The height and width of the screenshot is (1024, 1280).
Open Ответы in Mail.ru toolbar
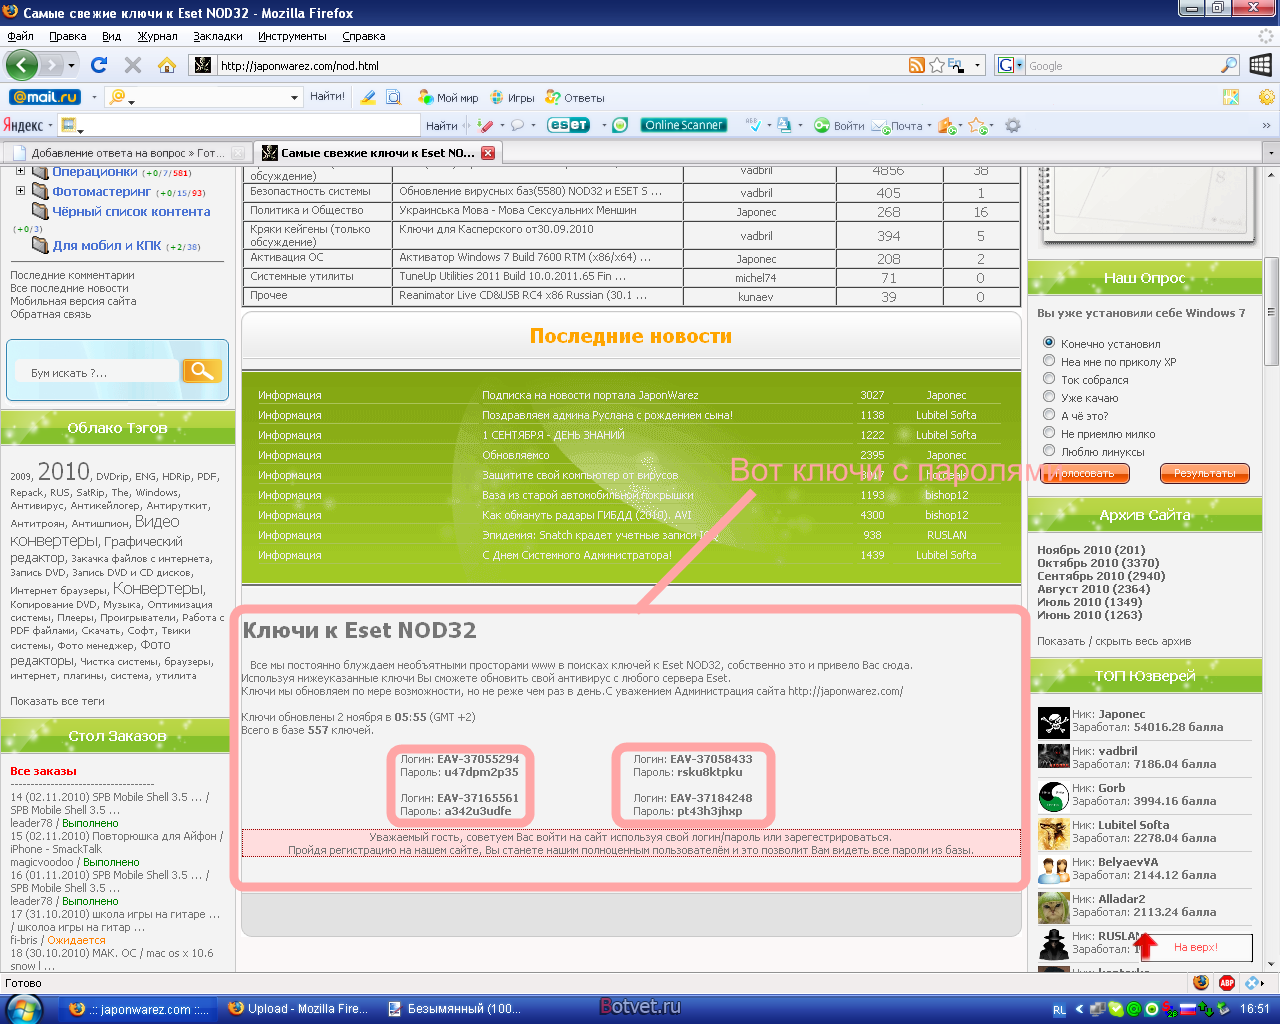pos(575,98)
